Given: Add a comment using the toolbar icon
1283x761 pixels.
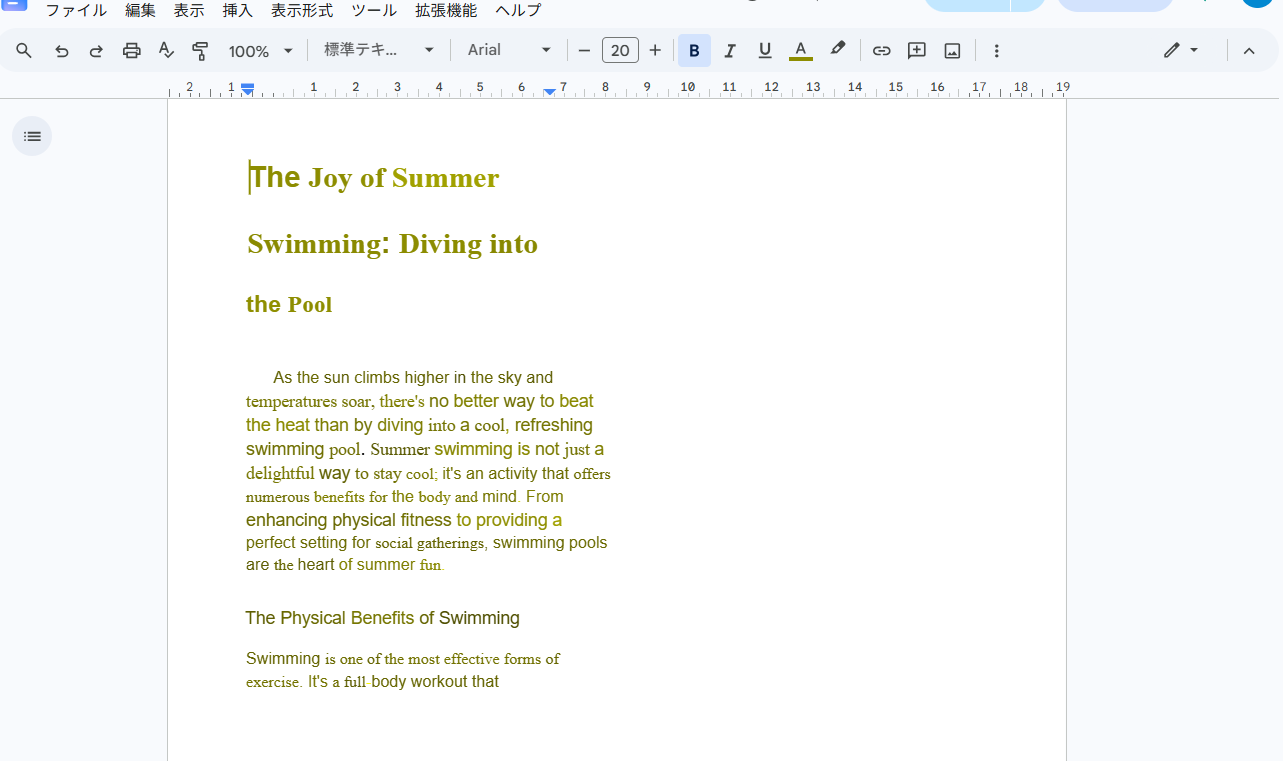Looking at the screenshot, I should coord(916,51).
